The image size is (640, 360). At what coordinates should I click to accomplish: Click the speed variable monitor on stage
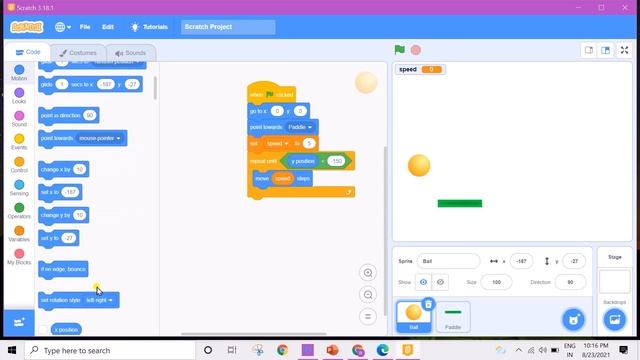tap(420, 69)
